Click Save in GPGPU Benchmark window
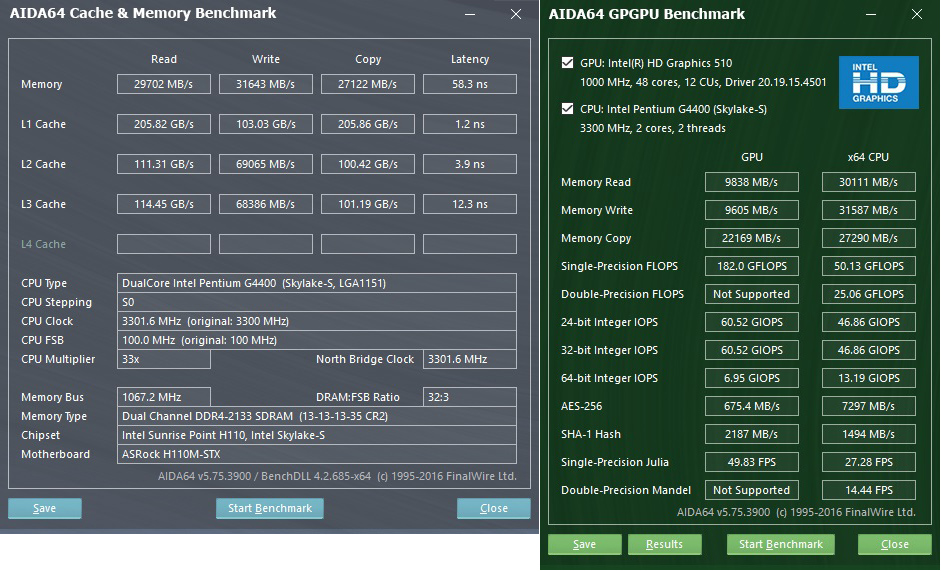The width and height of the screenshot is (941, 571). point(585,544)
